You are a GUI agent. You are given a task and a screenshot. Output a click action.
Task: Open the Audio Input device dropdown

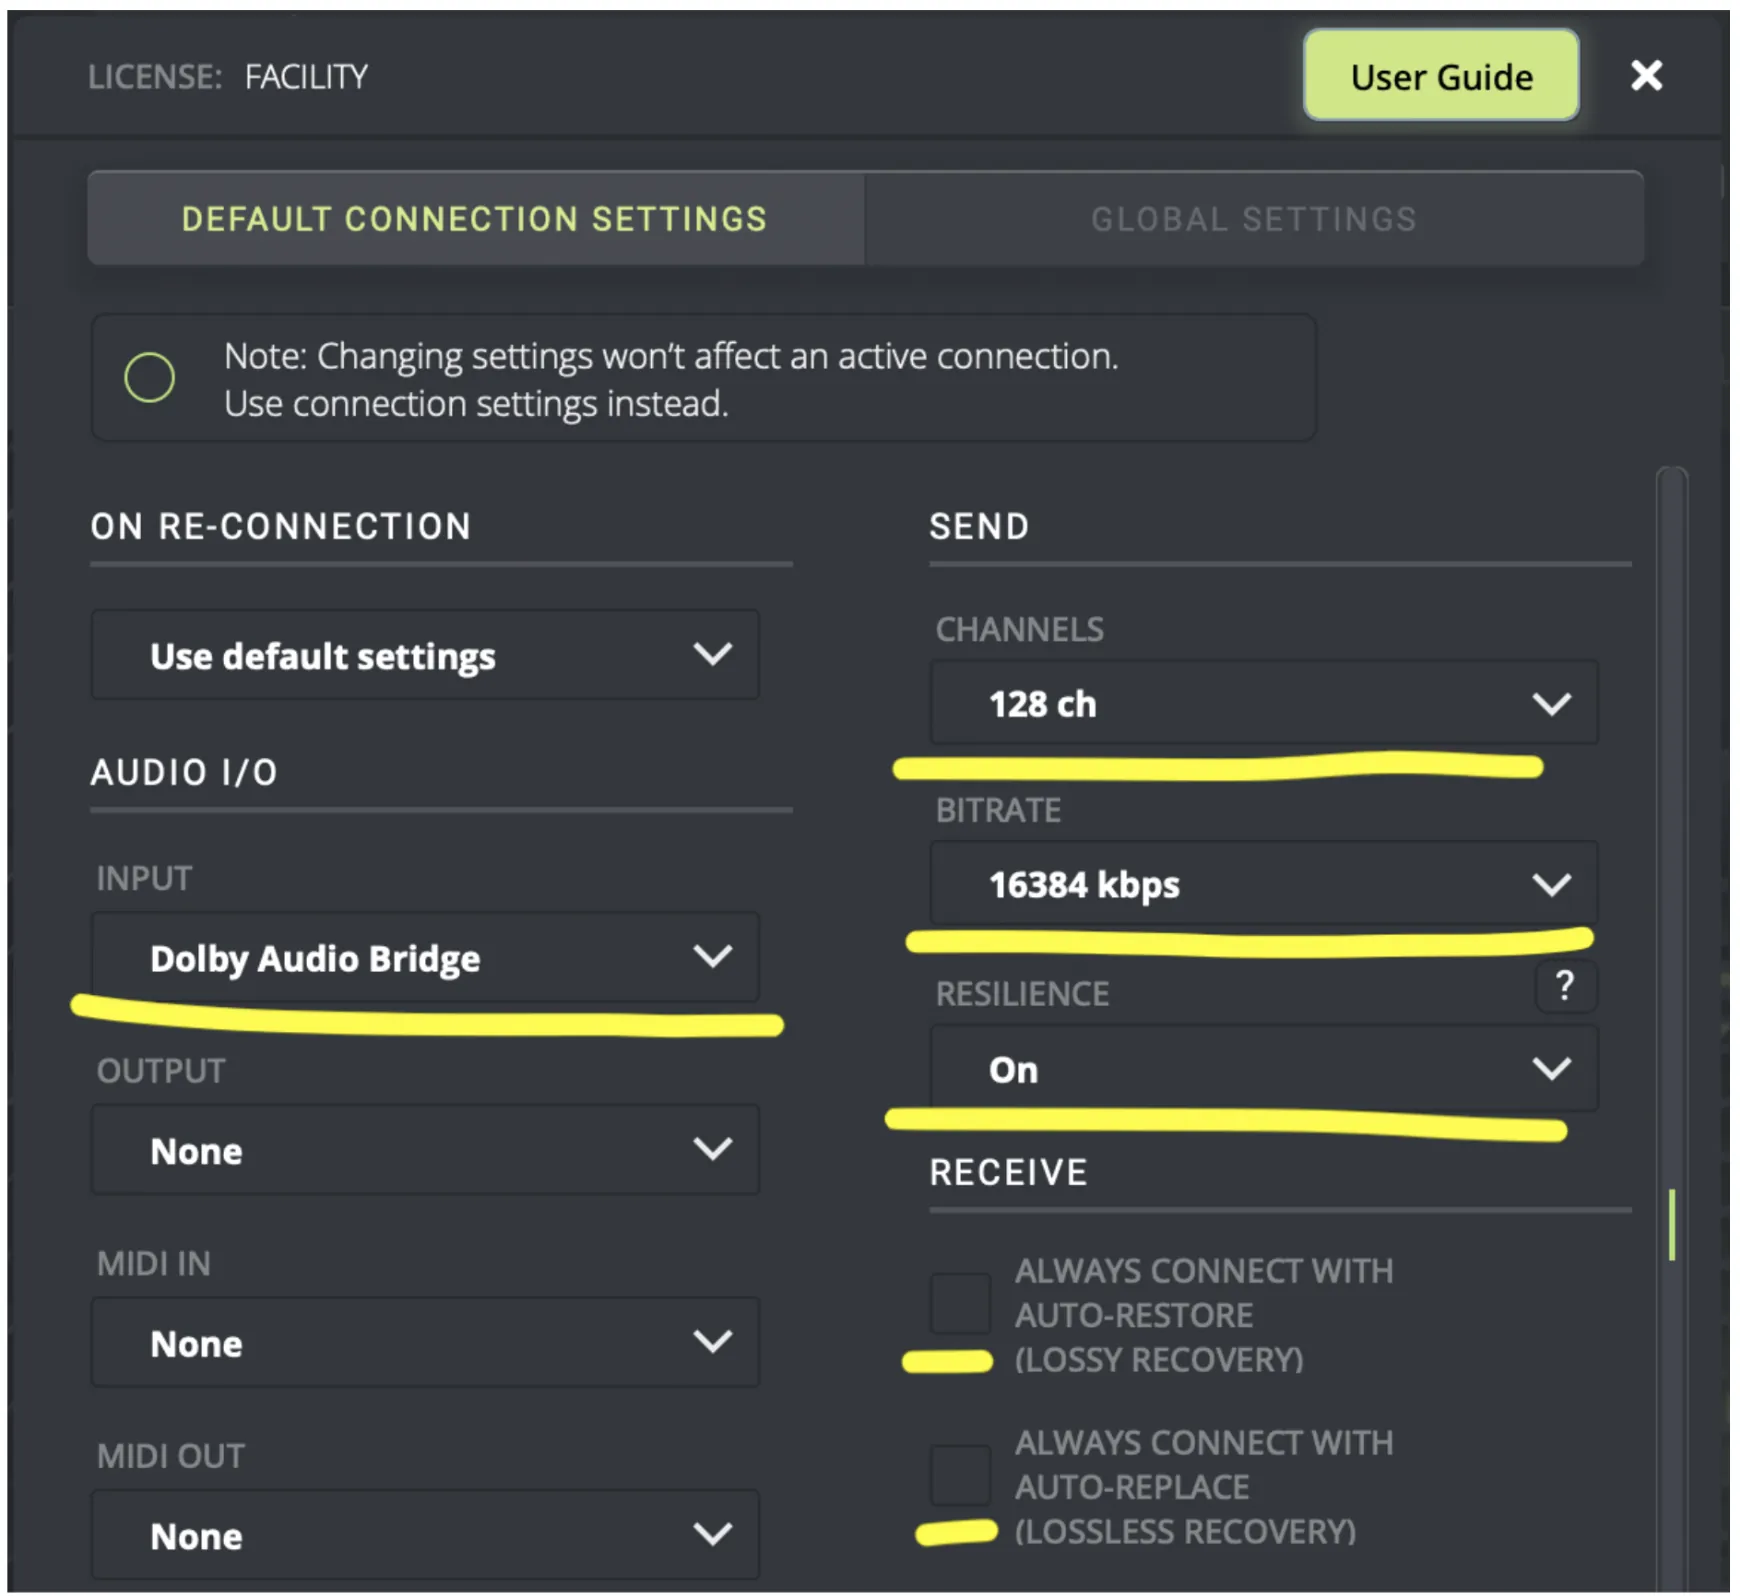coord(425,958)
